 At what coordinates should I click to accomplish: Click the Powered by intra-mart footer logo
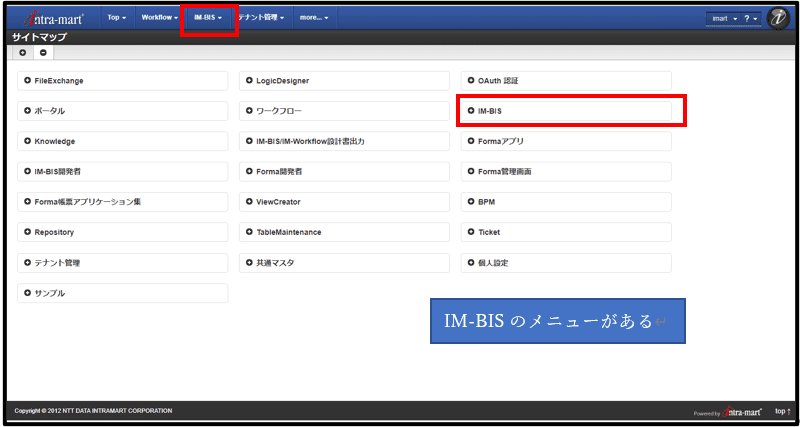point(727,412)
